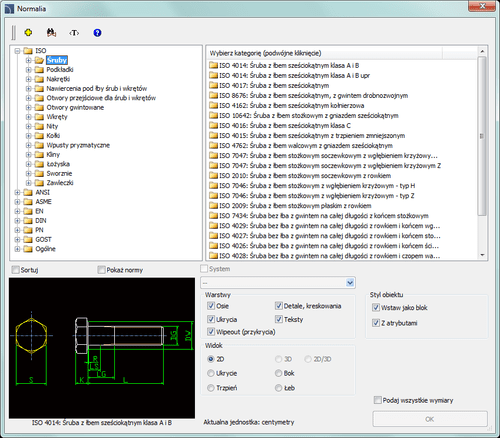Select the Sworznie tree item
Image resolution: width=500 pixels, height=438 pixels.
point(59,173)
